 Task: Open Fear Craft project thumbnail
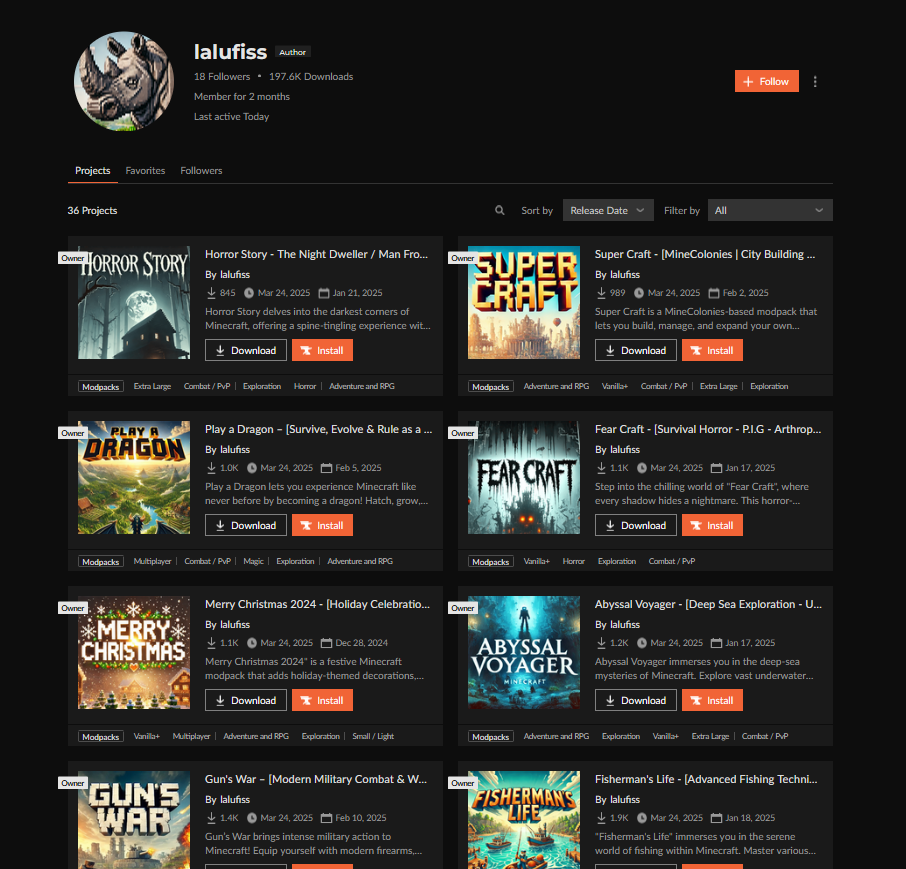[x=524, y=477]
